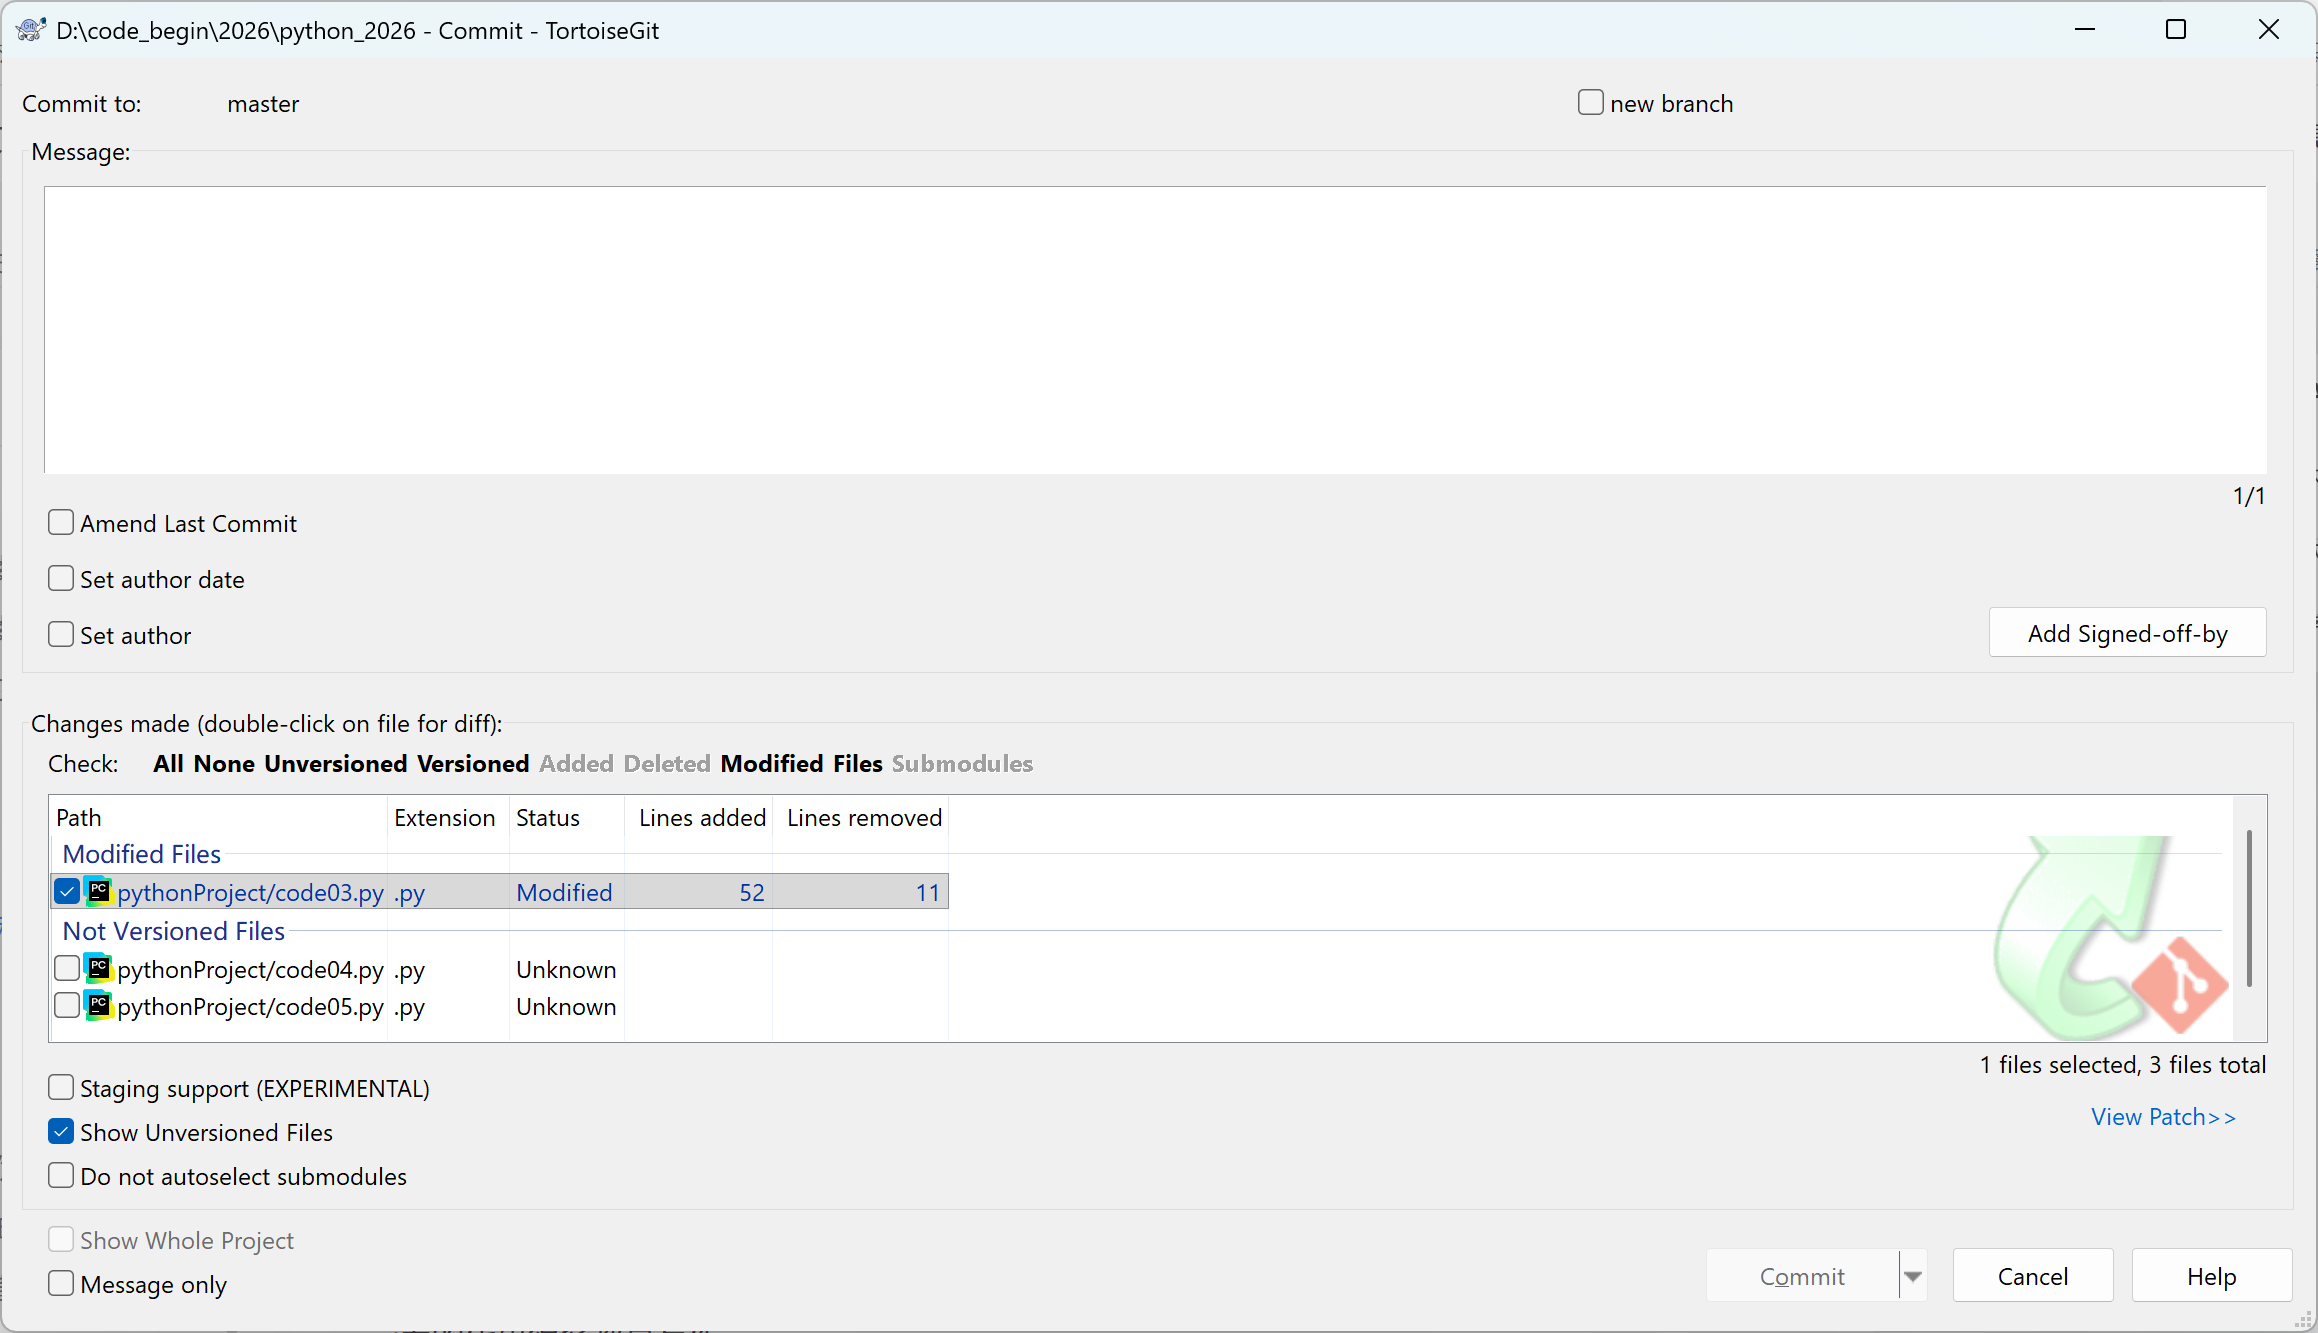Collapse the Modified Files group header

click(141, 854)
